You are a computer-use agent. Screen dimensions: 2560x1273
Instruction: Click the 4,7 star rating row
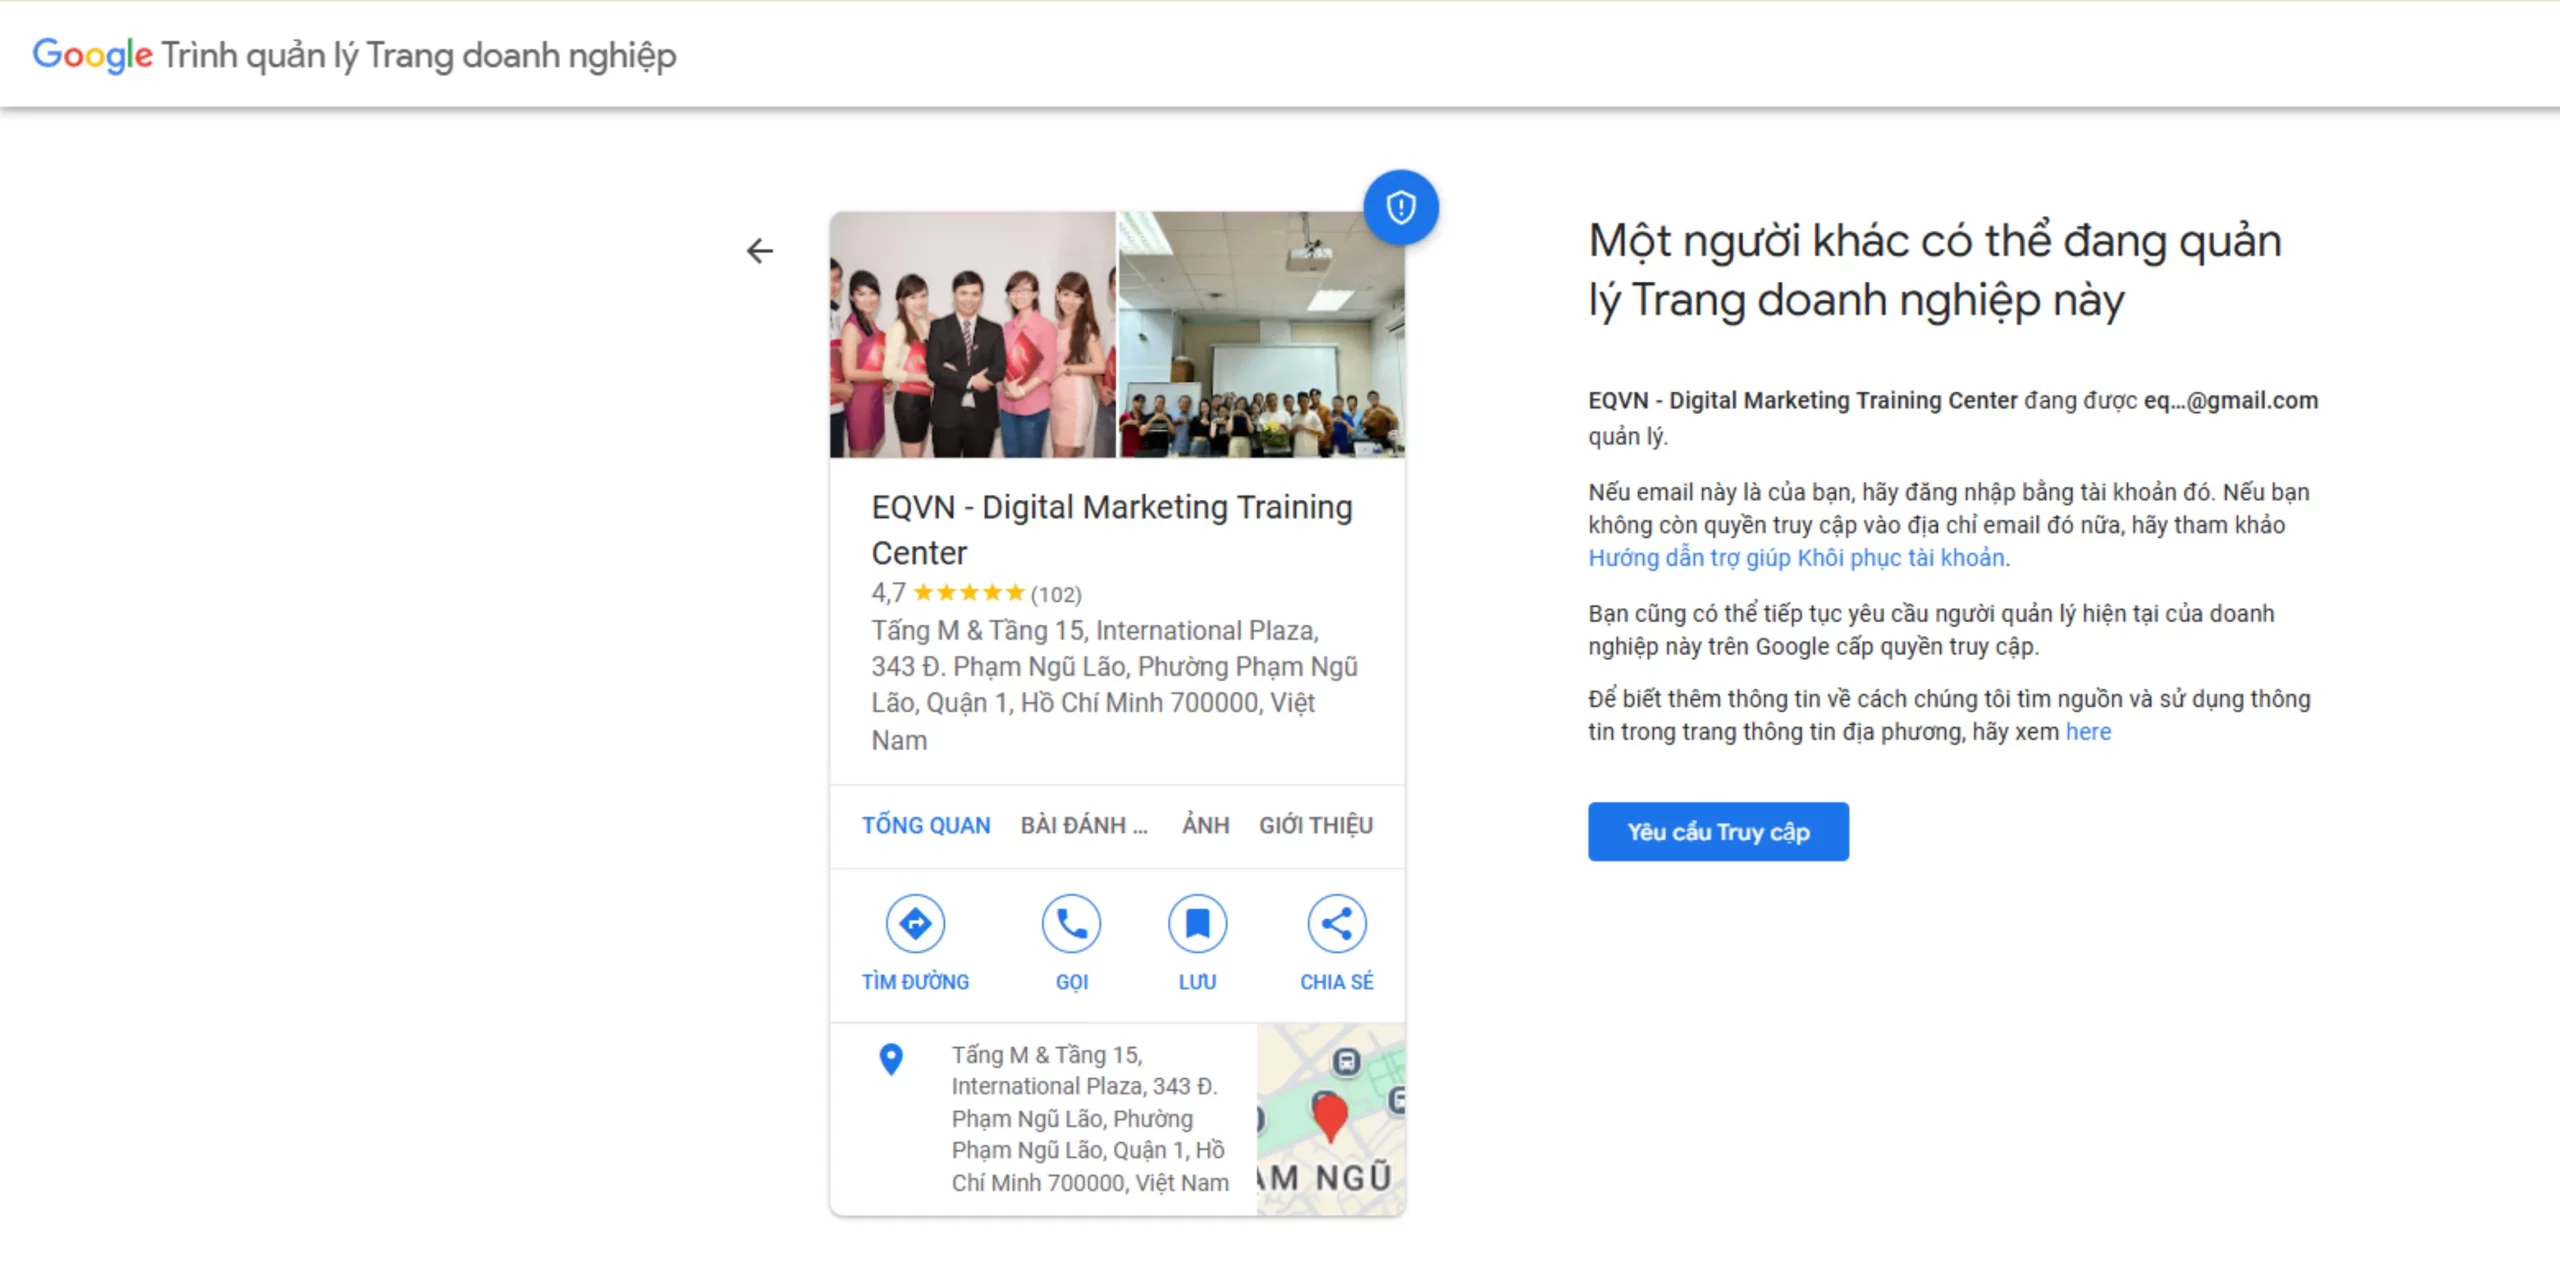[975, 593]
